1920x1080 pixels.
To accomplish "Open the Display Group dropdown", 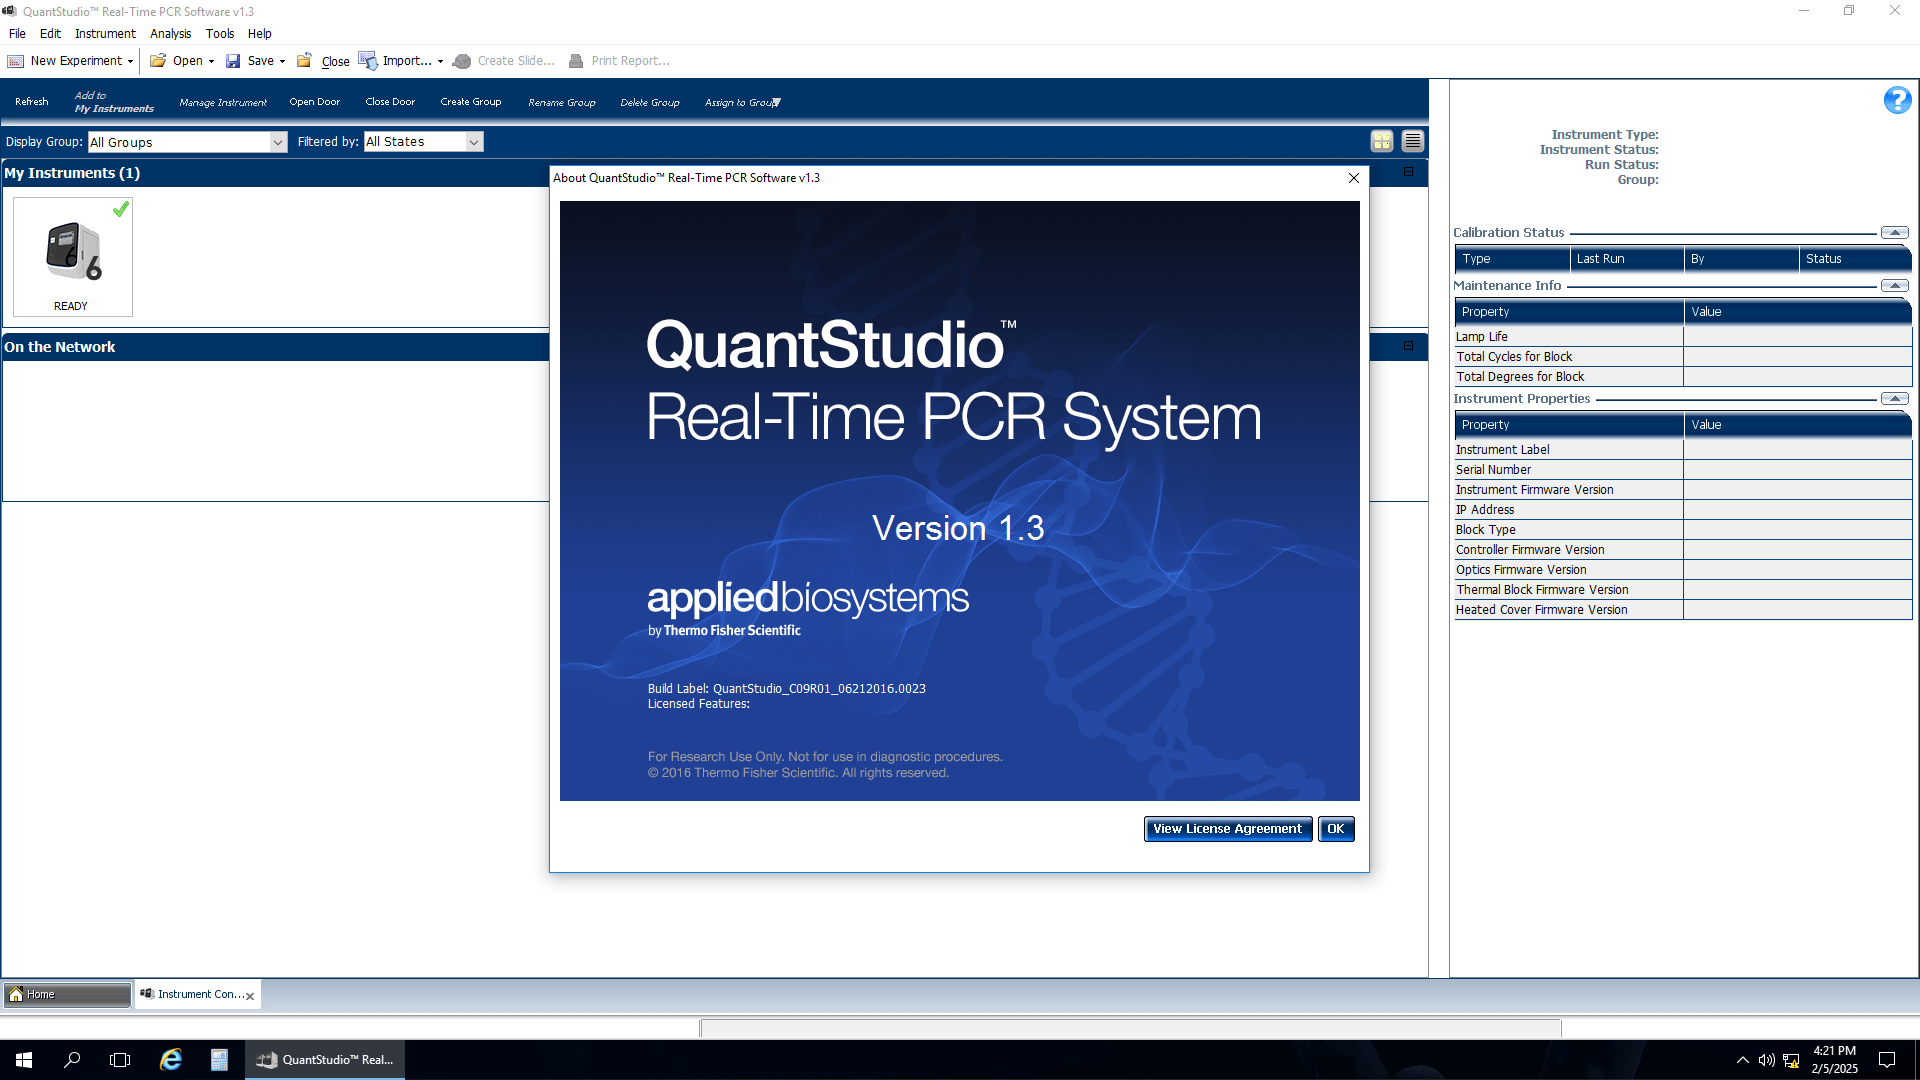I will [x=277, y=142].
